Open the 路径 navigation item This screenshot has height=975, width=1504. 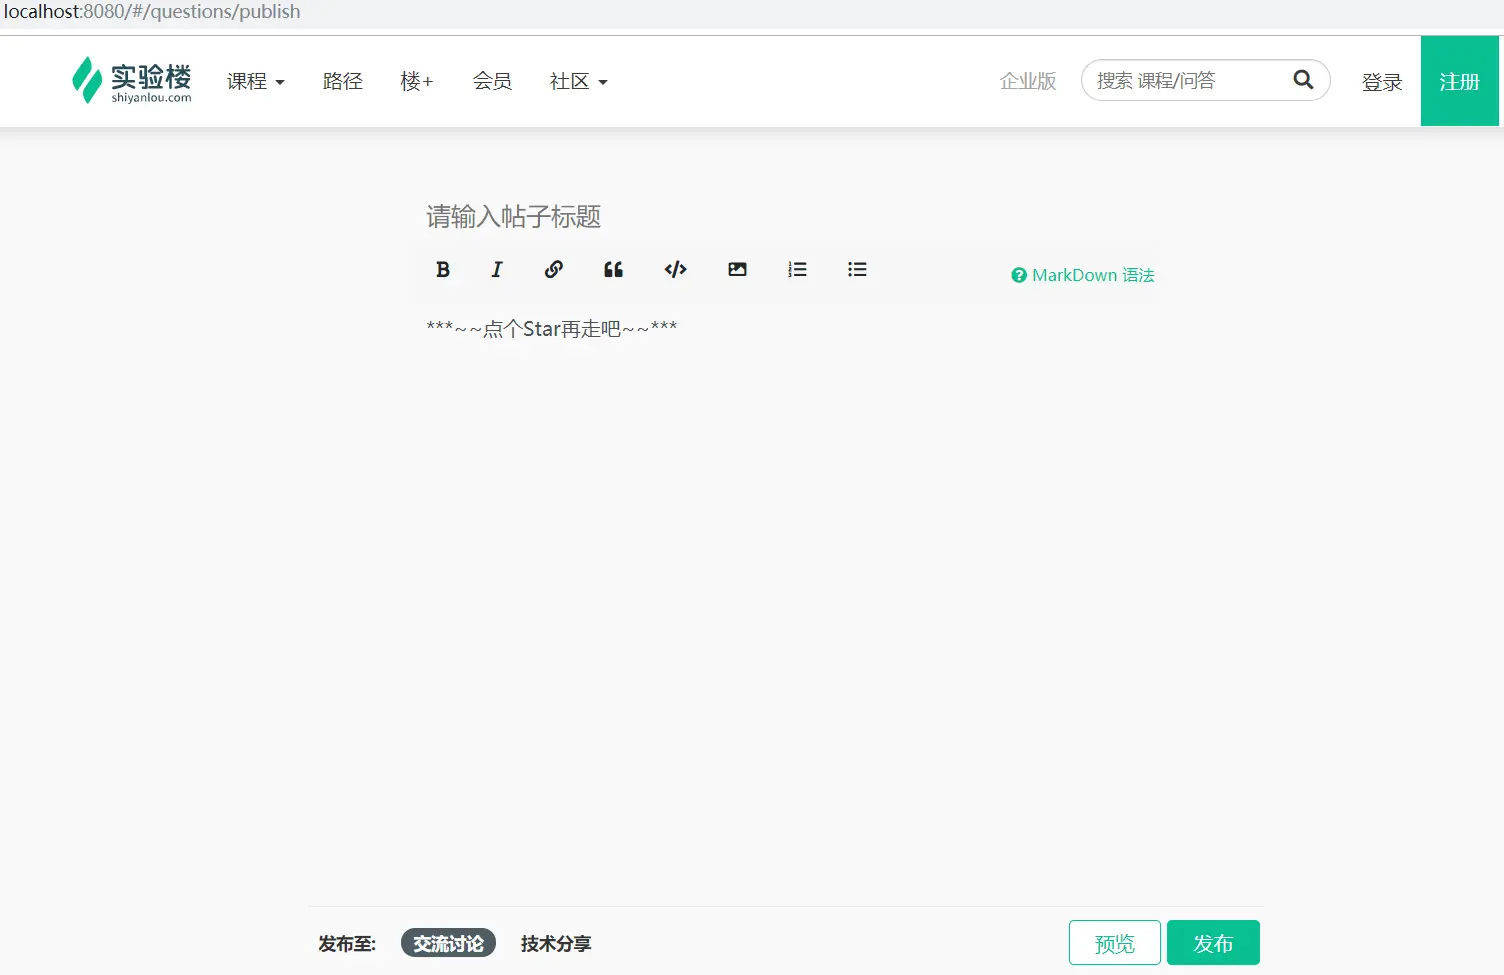[x=343, y=82]
